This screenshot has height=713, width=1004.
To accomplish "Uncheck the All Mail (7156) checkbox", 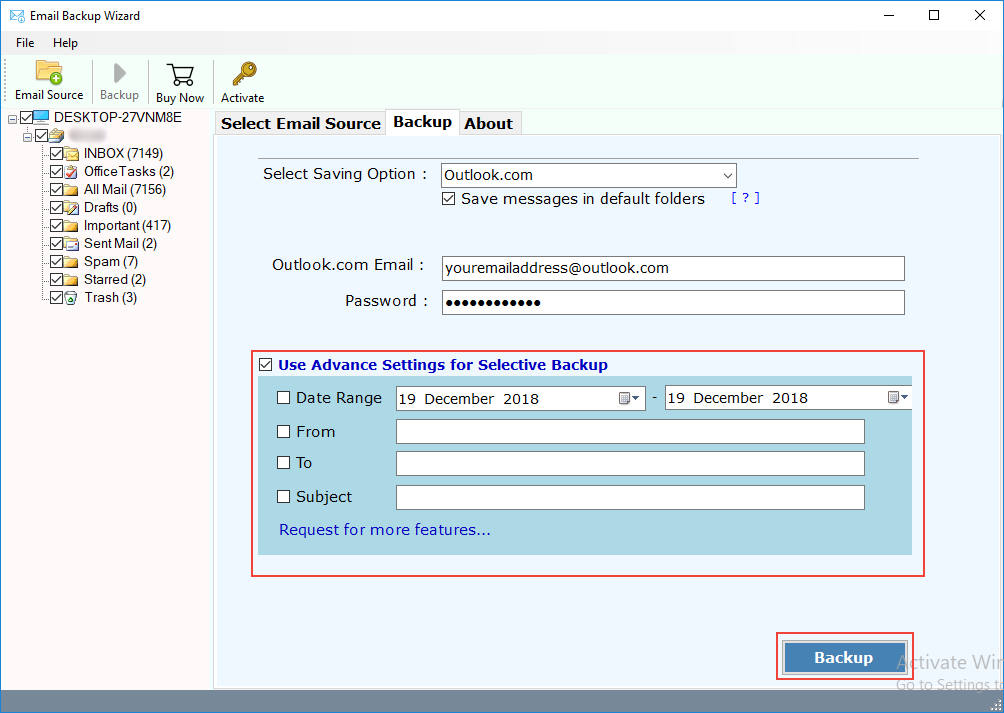I will click(x=56, y=189).
